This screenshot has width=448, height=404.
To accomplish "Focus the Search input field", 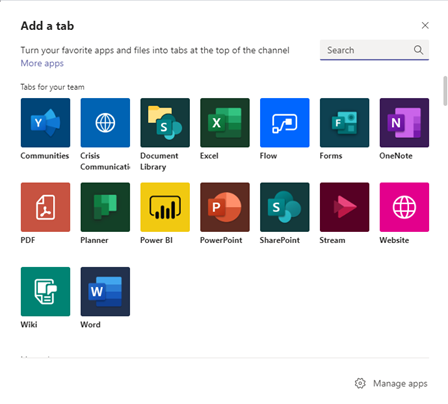I will click(374, 50).
